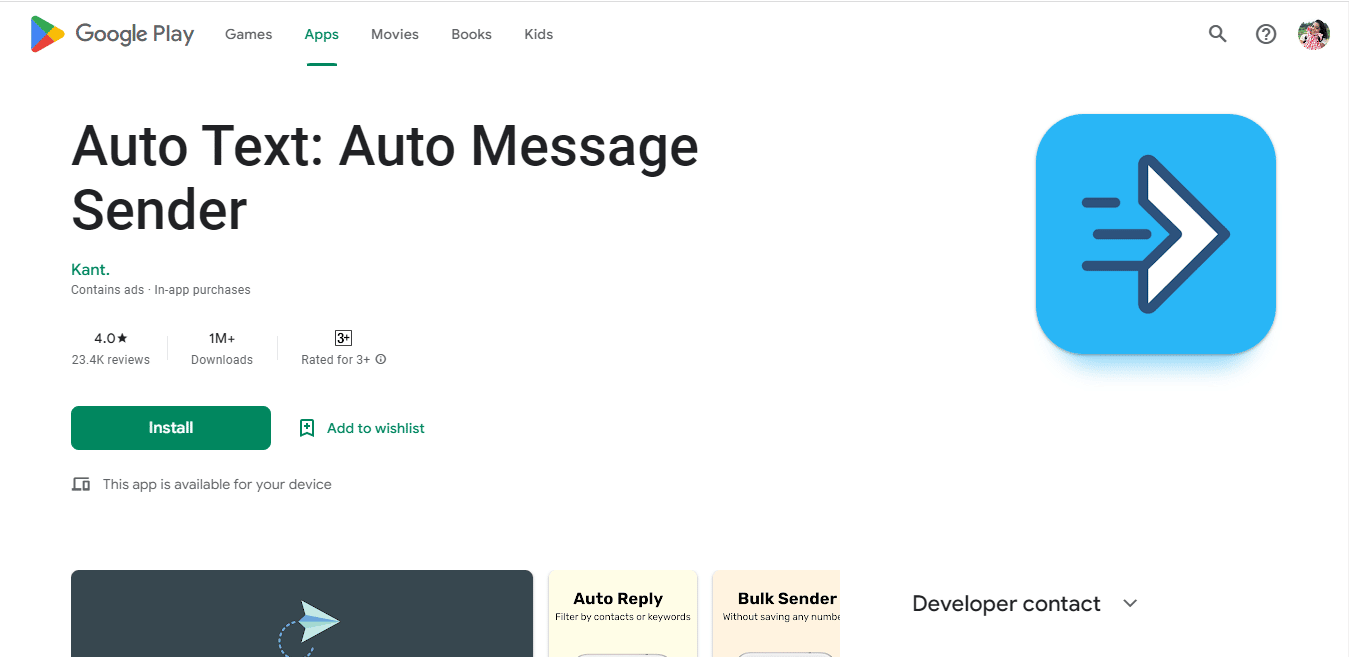The height and width of the screenshot is (657, 1349).
Task: Open the account profile avatar
Action: tap(1314, 34)
